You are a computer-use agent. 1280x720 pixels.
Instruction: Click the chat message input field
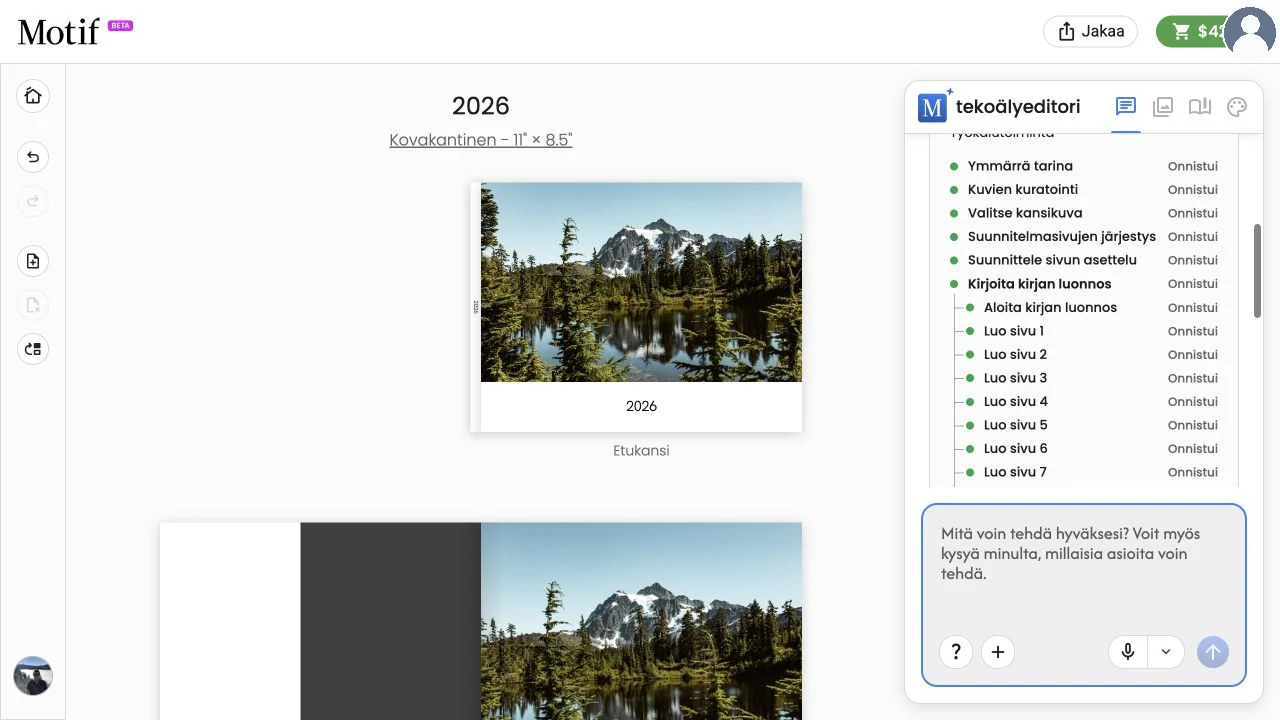tap(1084, 565)
